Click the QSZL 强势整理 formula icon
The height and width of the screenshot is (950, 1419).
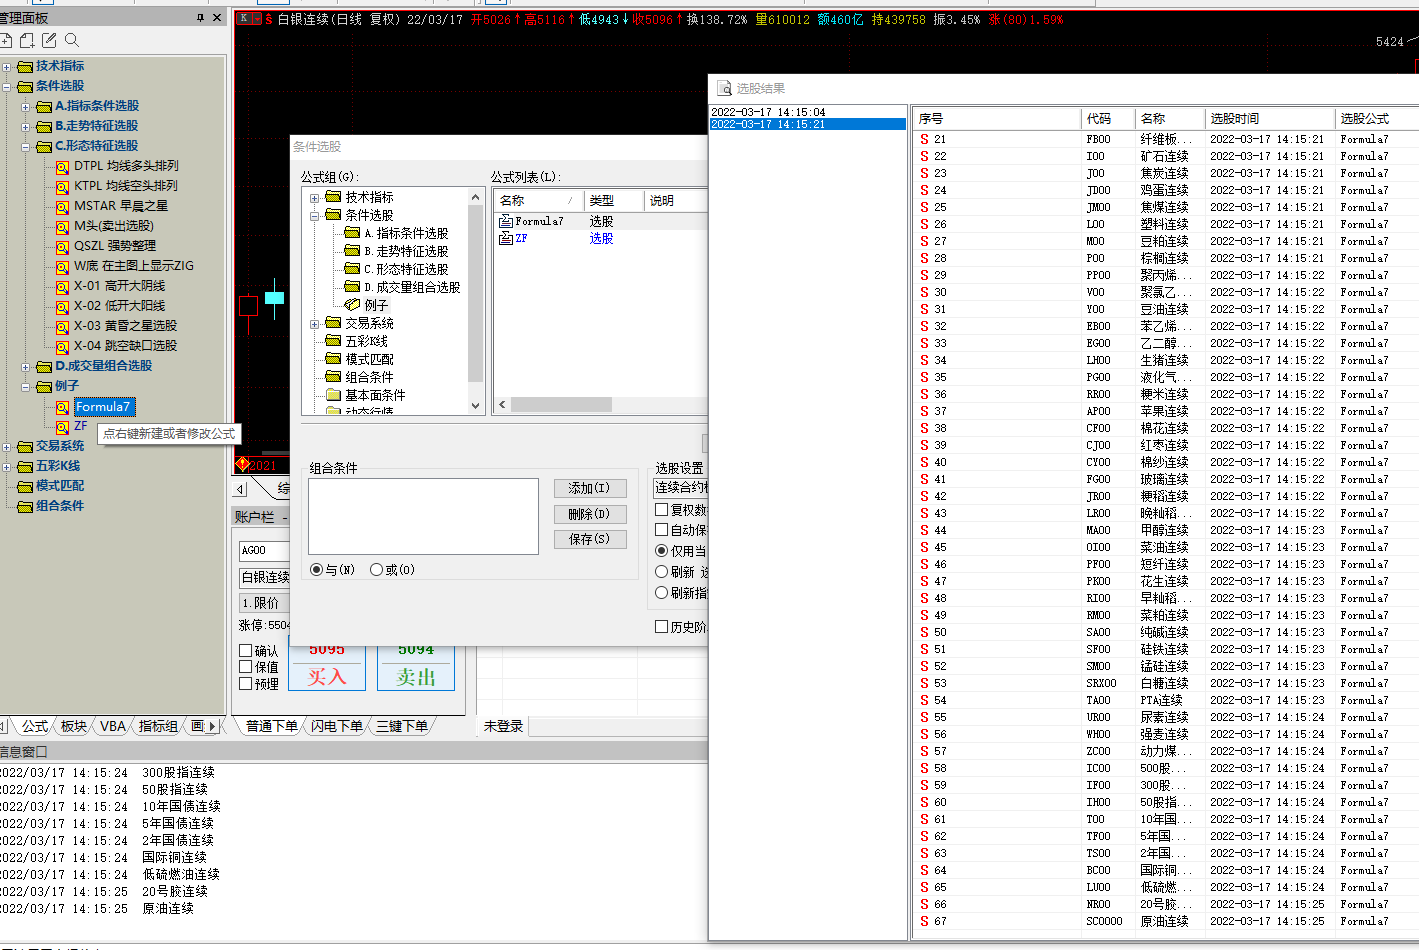pyautogui.click(x=62, y=247)
